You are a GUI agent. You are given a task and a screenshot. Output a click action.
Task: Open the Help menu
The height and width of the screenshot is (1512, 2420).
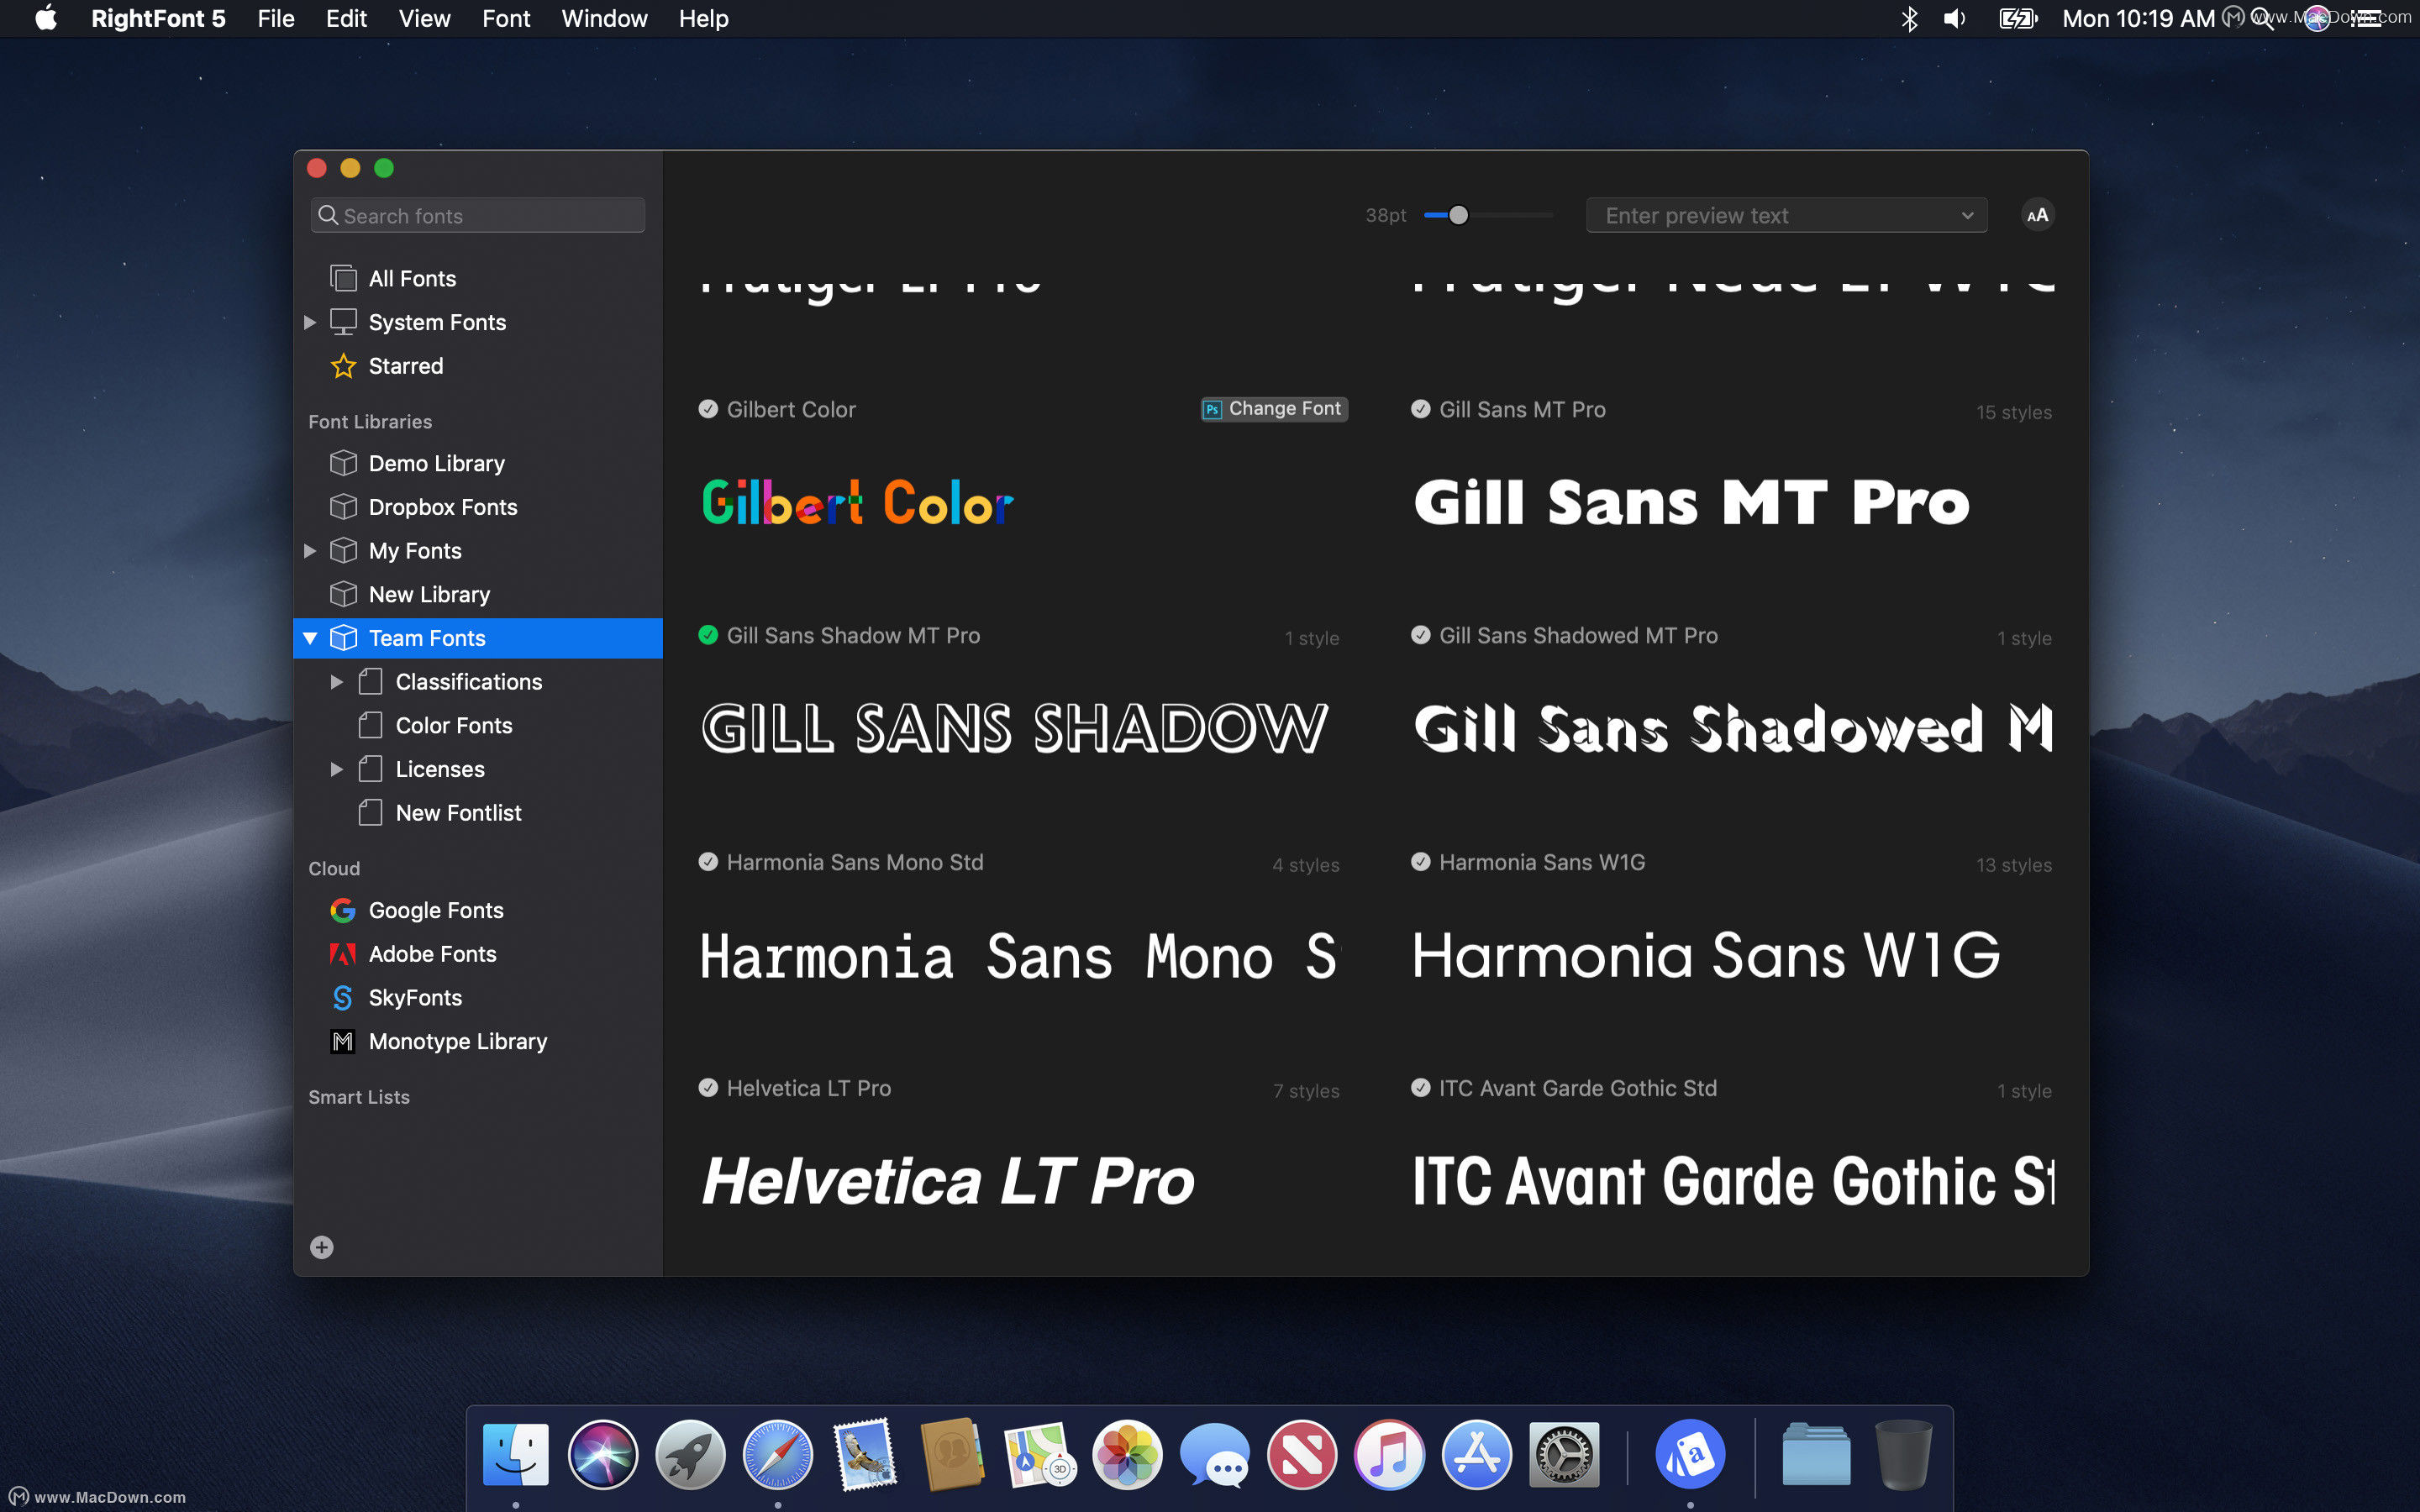click(703, 19)
